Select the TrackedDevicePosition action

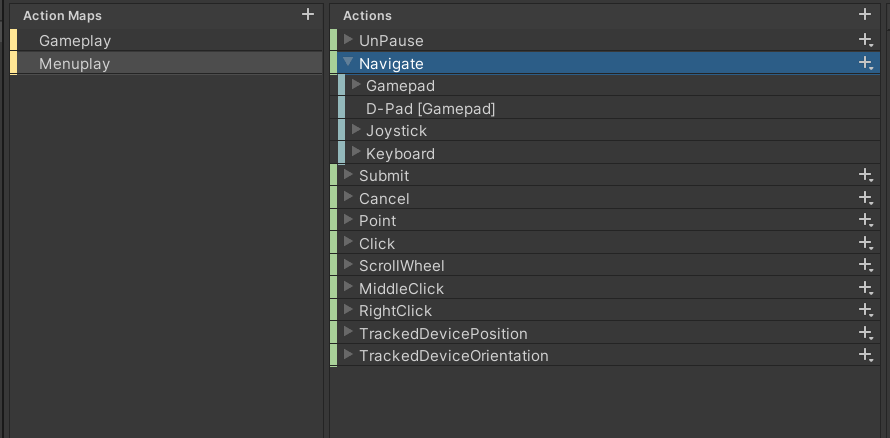coord(443,333)
